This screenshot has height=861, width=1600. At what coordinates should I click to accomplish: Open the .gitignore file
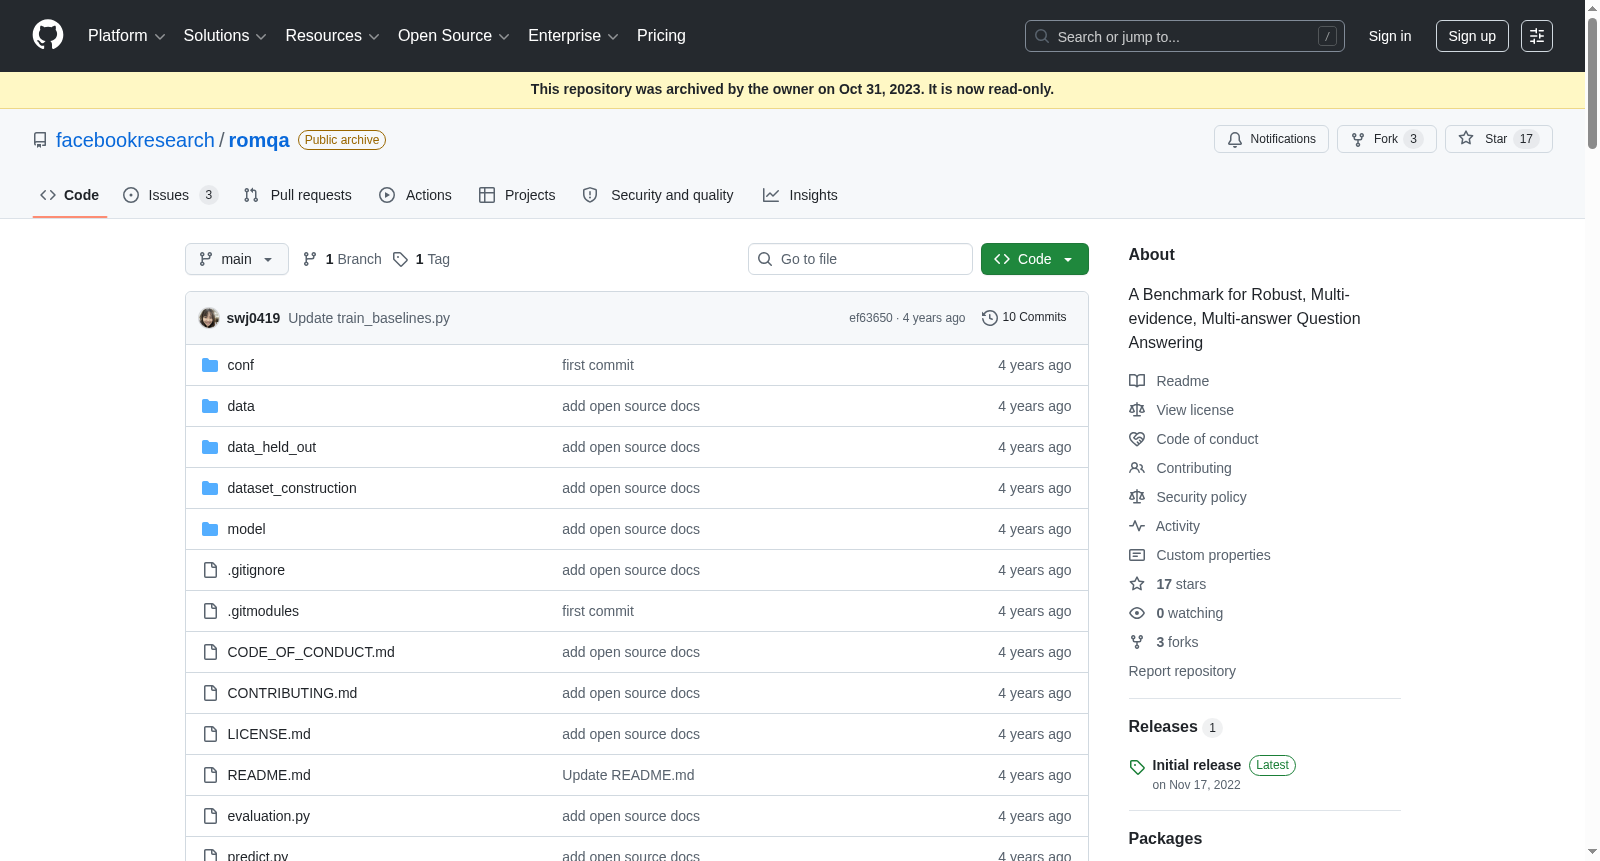tap(256, 570)
